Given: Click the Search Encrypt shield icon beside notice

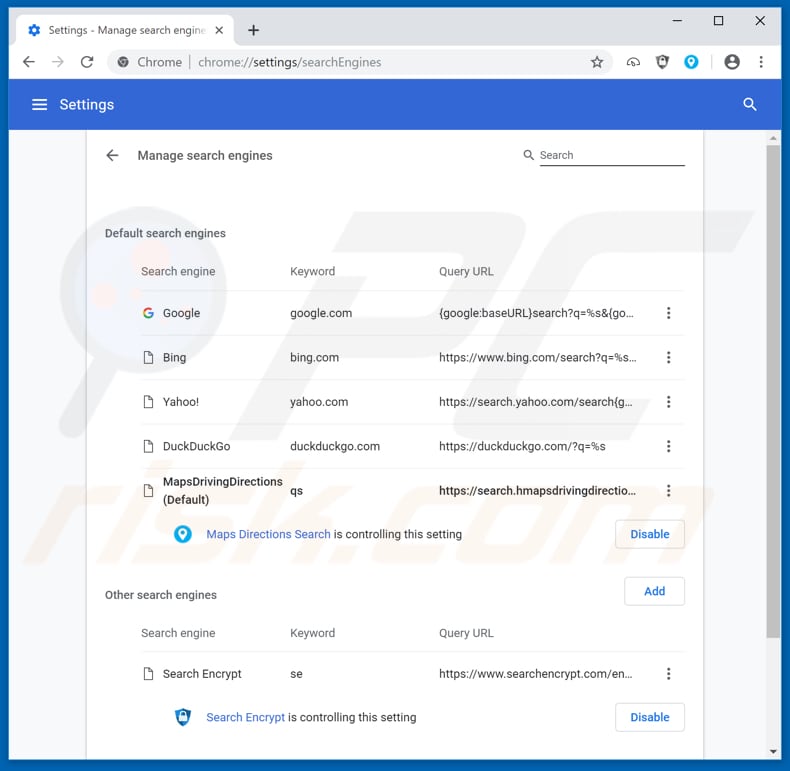Looking at the screenshot, I should tap(183, 717).
